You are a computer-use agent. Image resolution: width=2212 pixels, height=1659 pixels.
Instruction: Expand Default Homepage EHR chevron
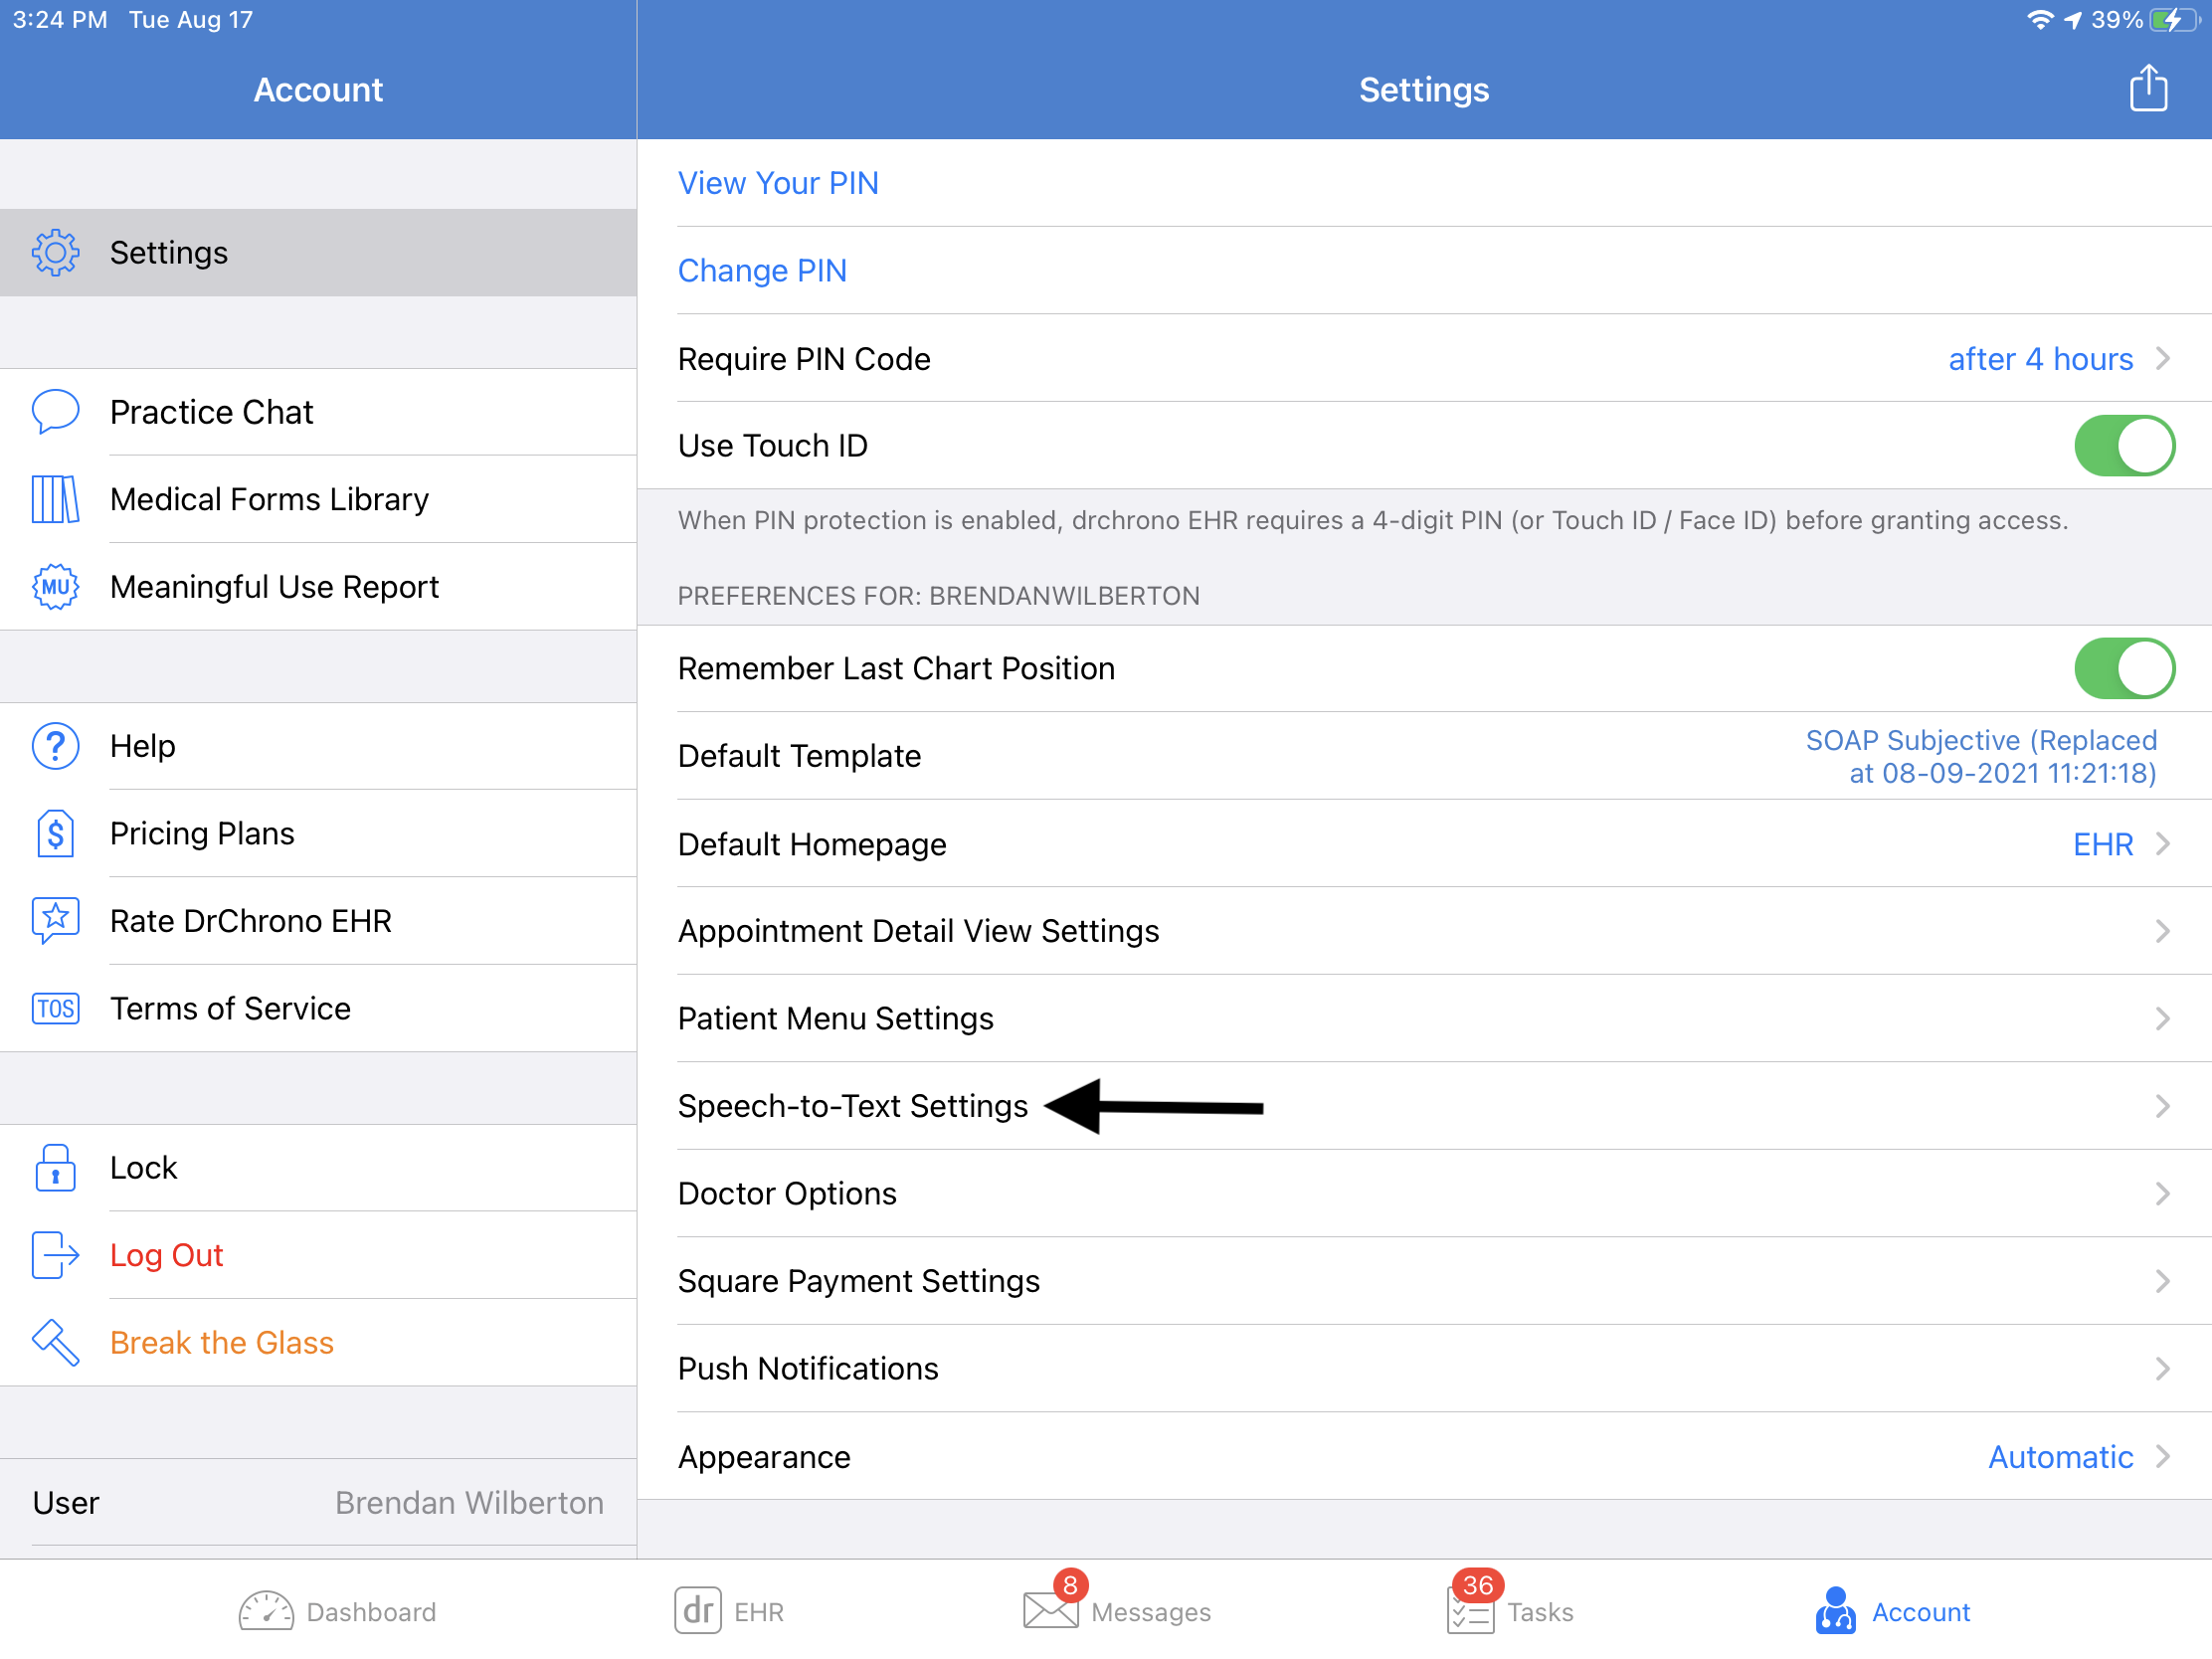tap(2162, 844)
